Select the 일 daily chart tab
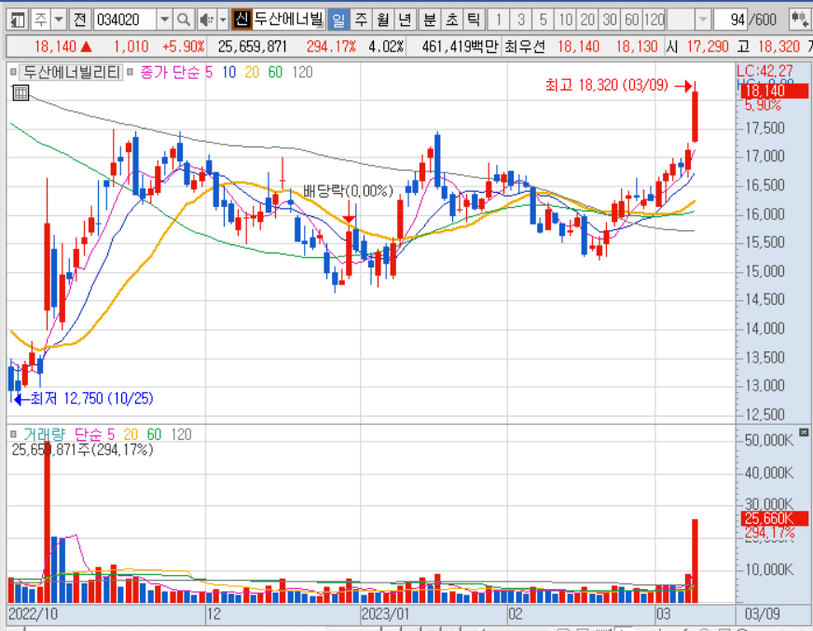 coord(338,20)
